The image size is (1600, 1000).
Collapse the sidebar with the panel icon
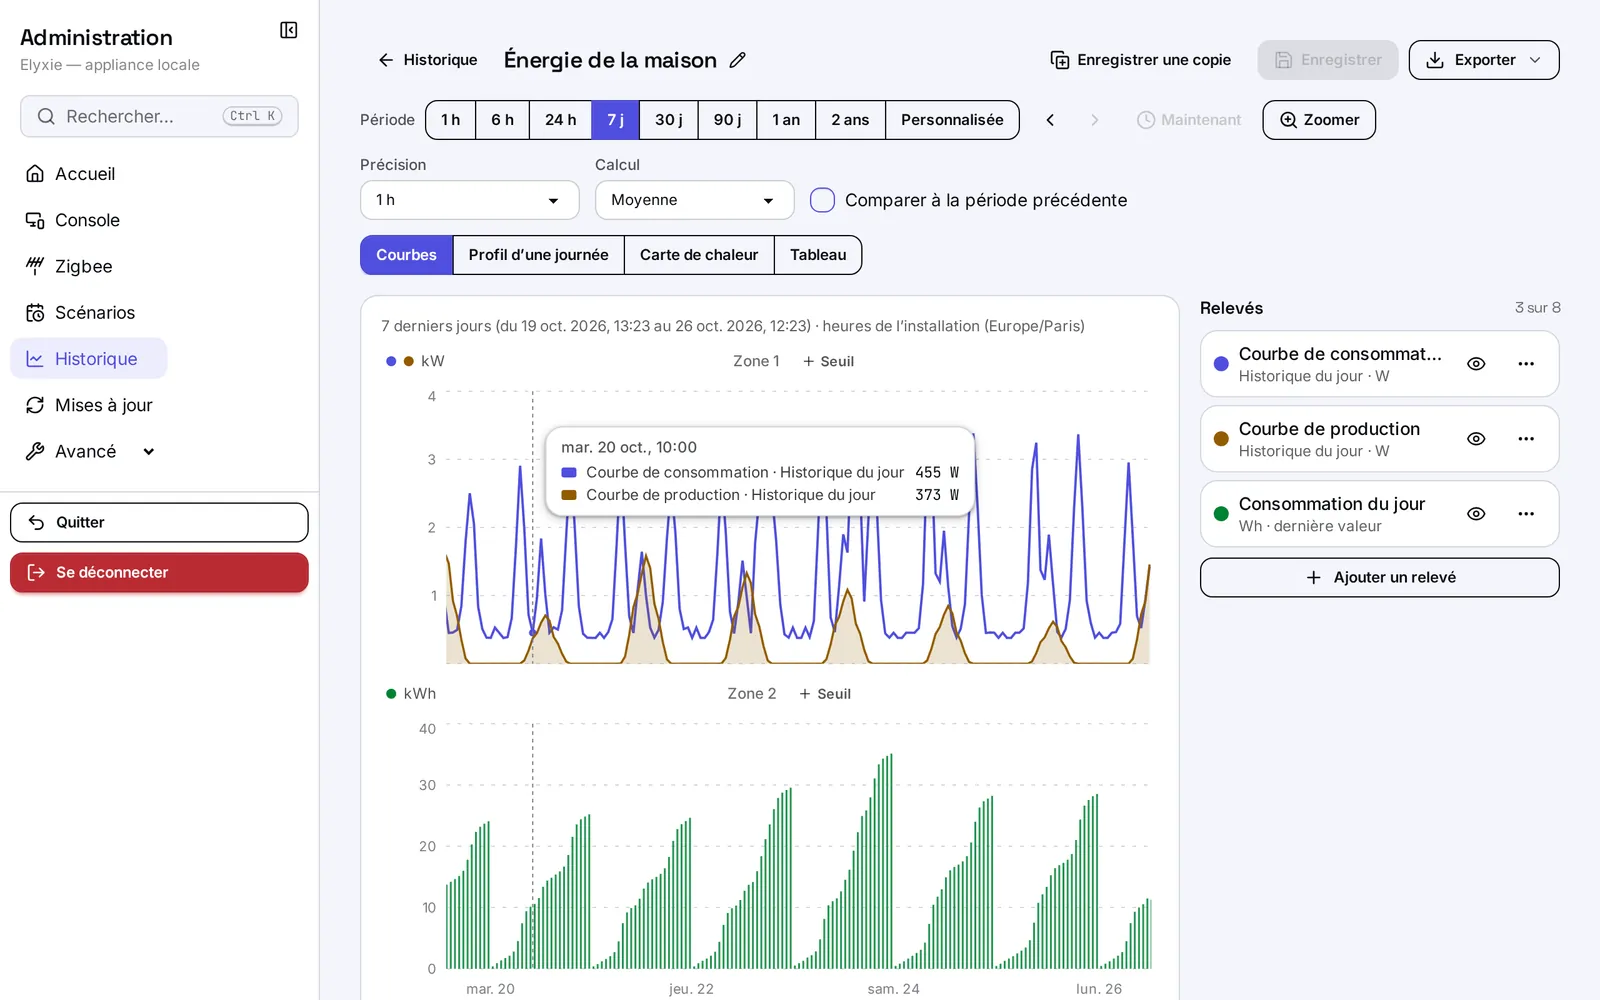pos(288,30)
